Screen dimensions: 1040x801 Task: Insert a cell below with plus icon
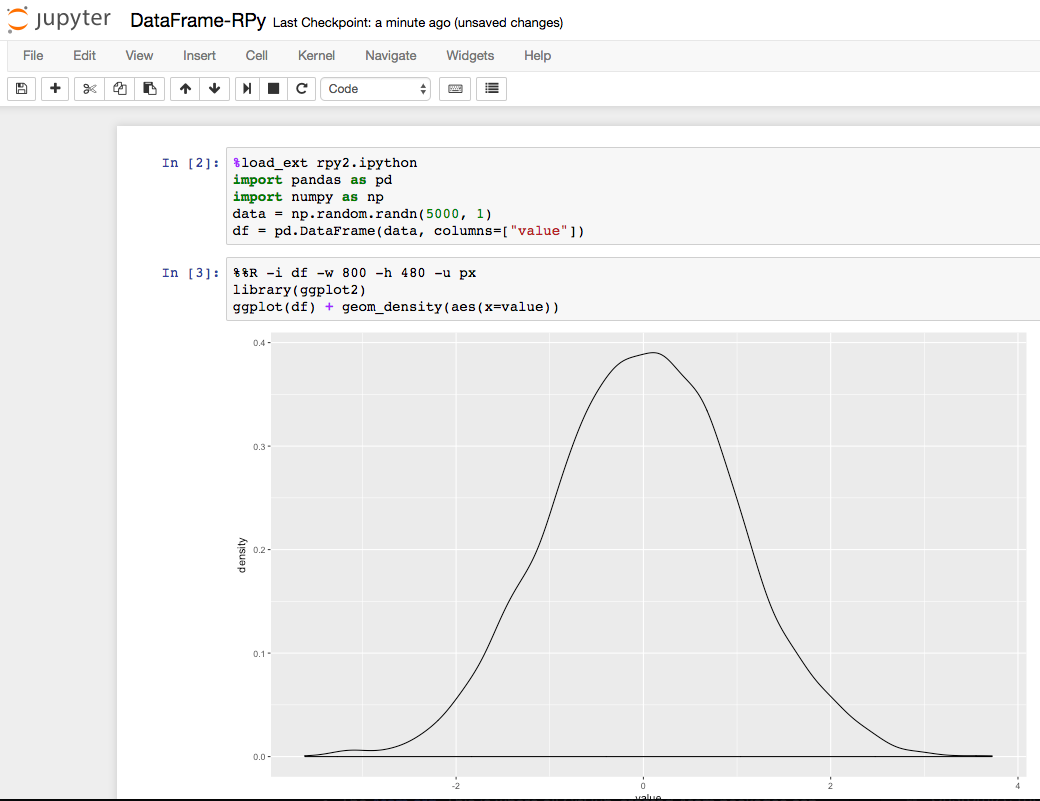tap(55, 89)
